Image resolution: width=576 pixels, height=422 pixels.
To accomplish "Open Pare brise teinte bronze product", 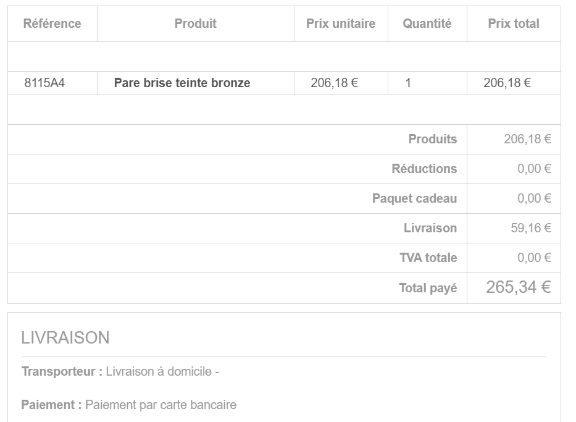I will pyautogui.click(x=182, y=83).
